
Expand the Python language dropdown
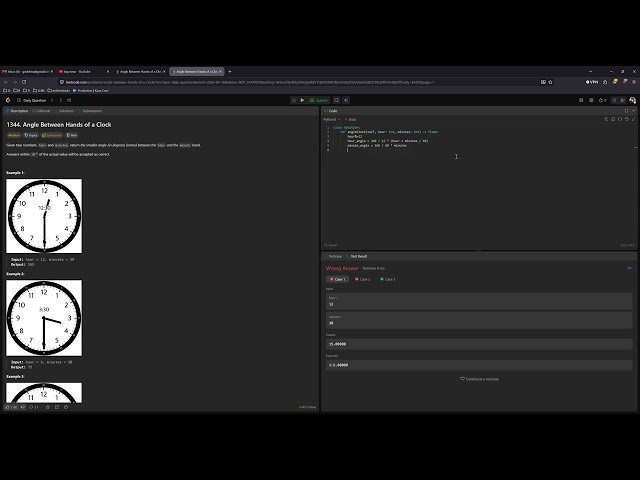pos(331,120)
